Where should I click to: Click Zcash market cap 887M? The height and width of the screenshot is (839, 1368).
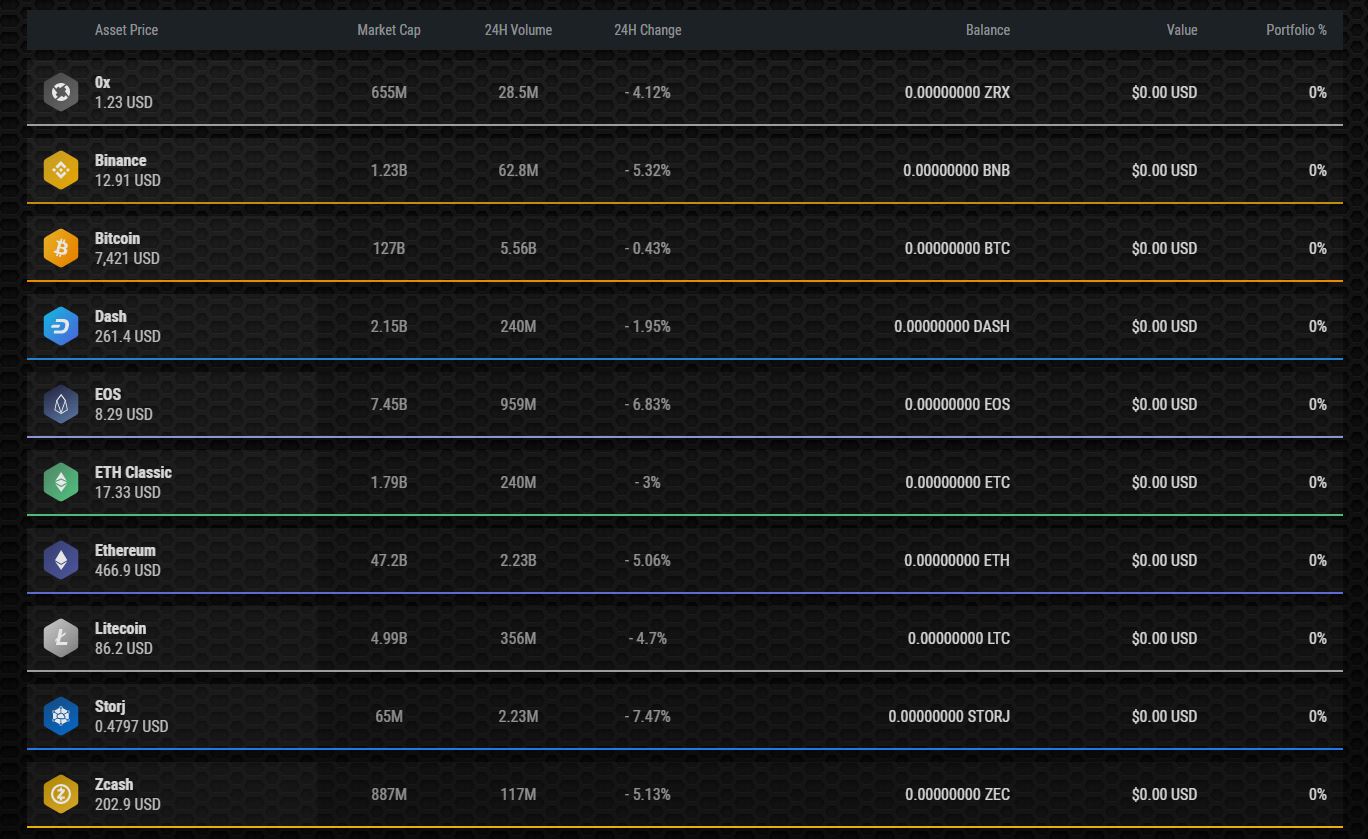pyautogui.click(x=389, y=794)
